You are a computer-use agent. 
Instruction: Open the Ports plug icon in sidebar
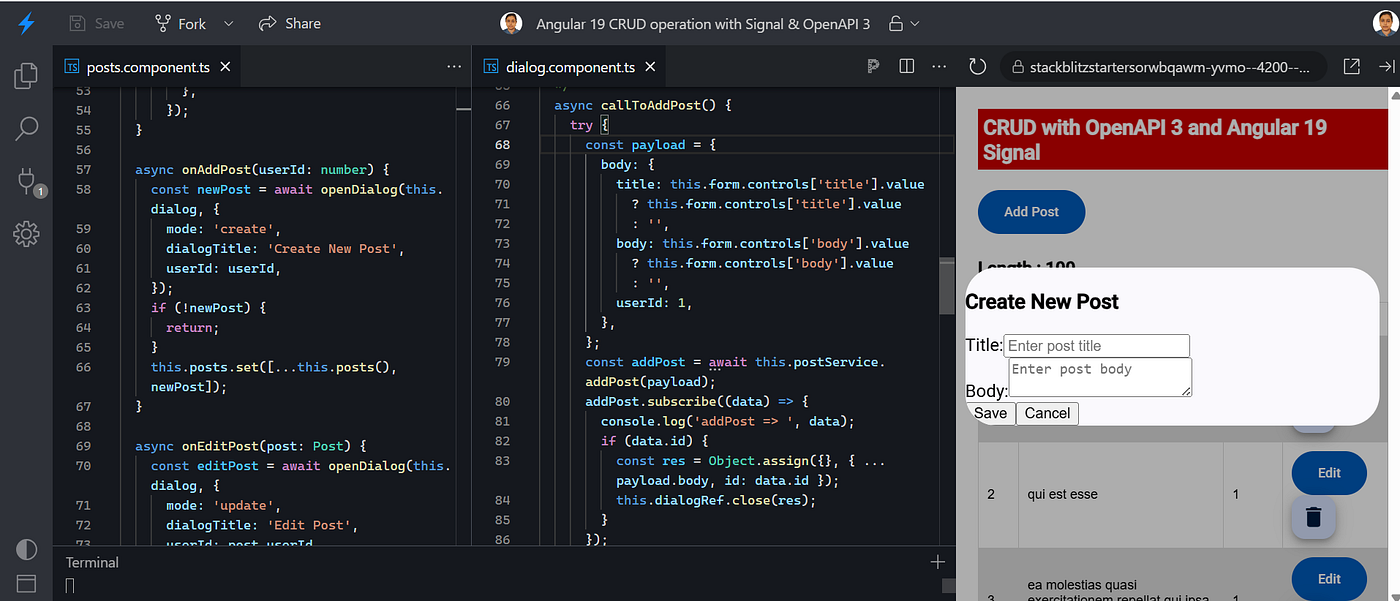click(x=26, y=181)
